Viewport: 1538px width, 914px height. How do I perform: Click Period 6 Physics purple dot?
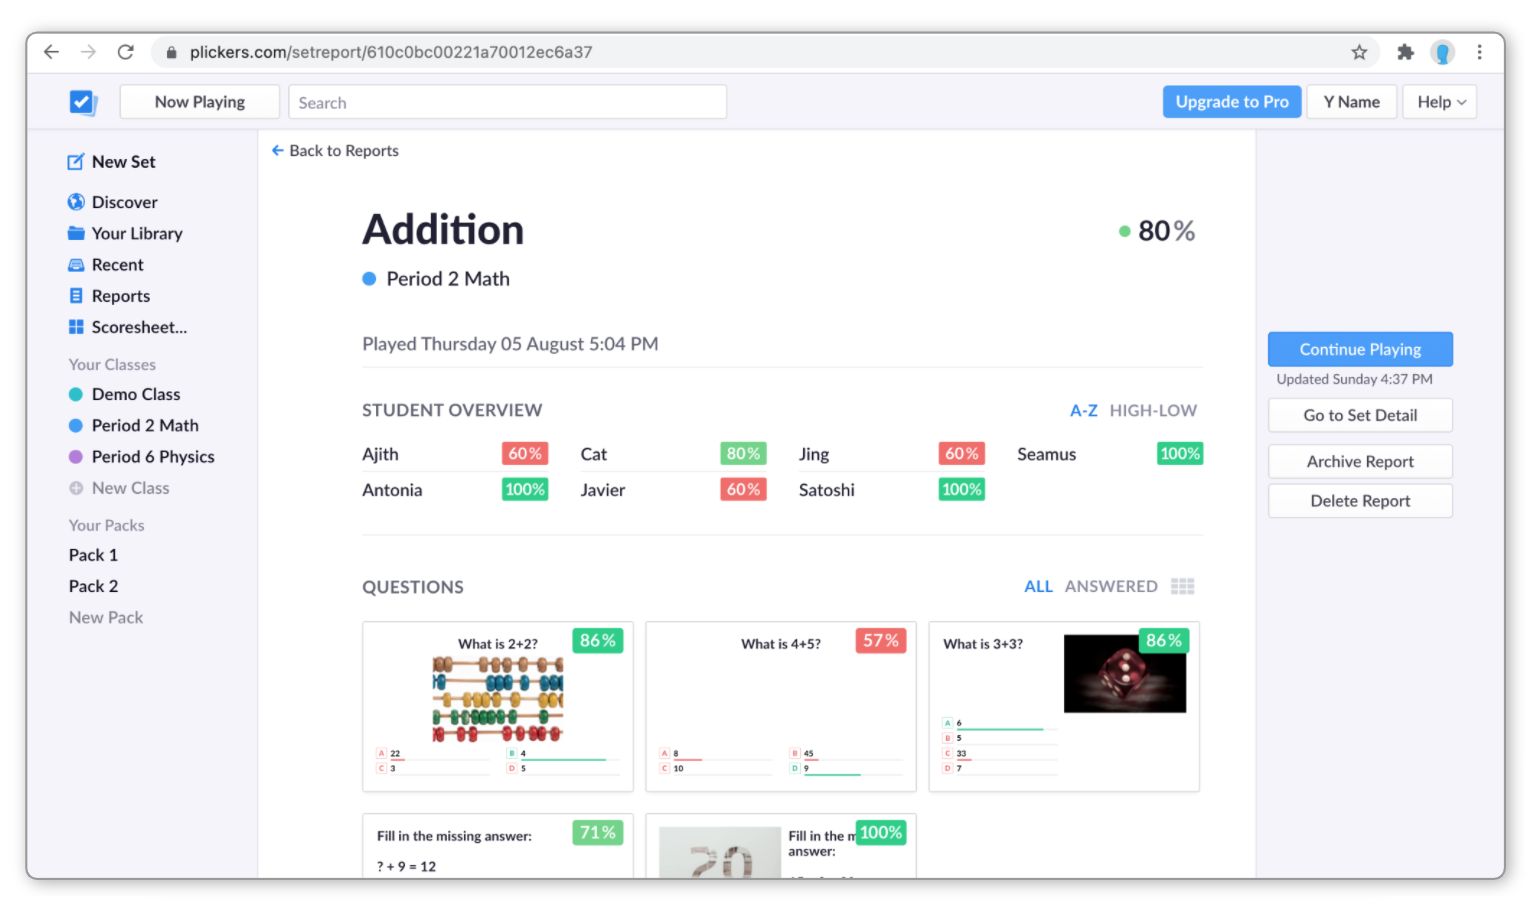(x=76, y=457)
